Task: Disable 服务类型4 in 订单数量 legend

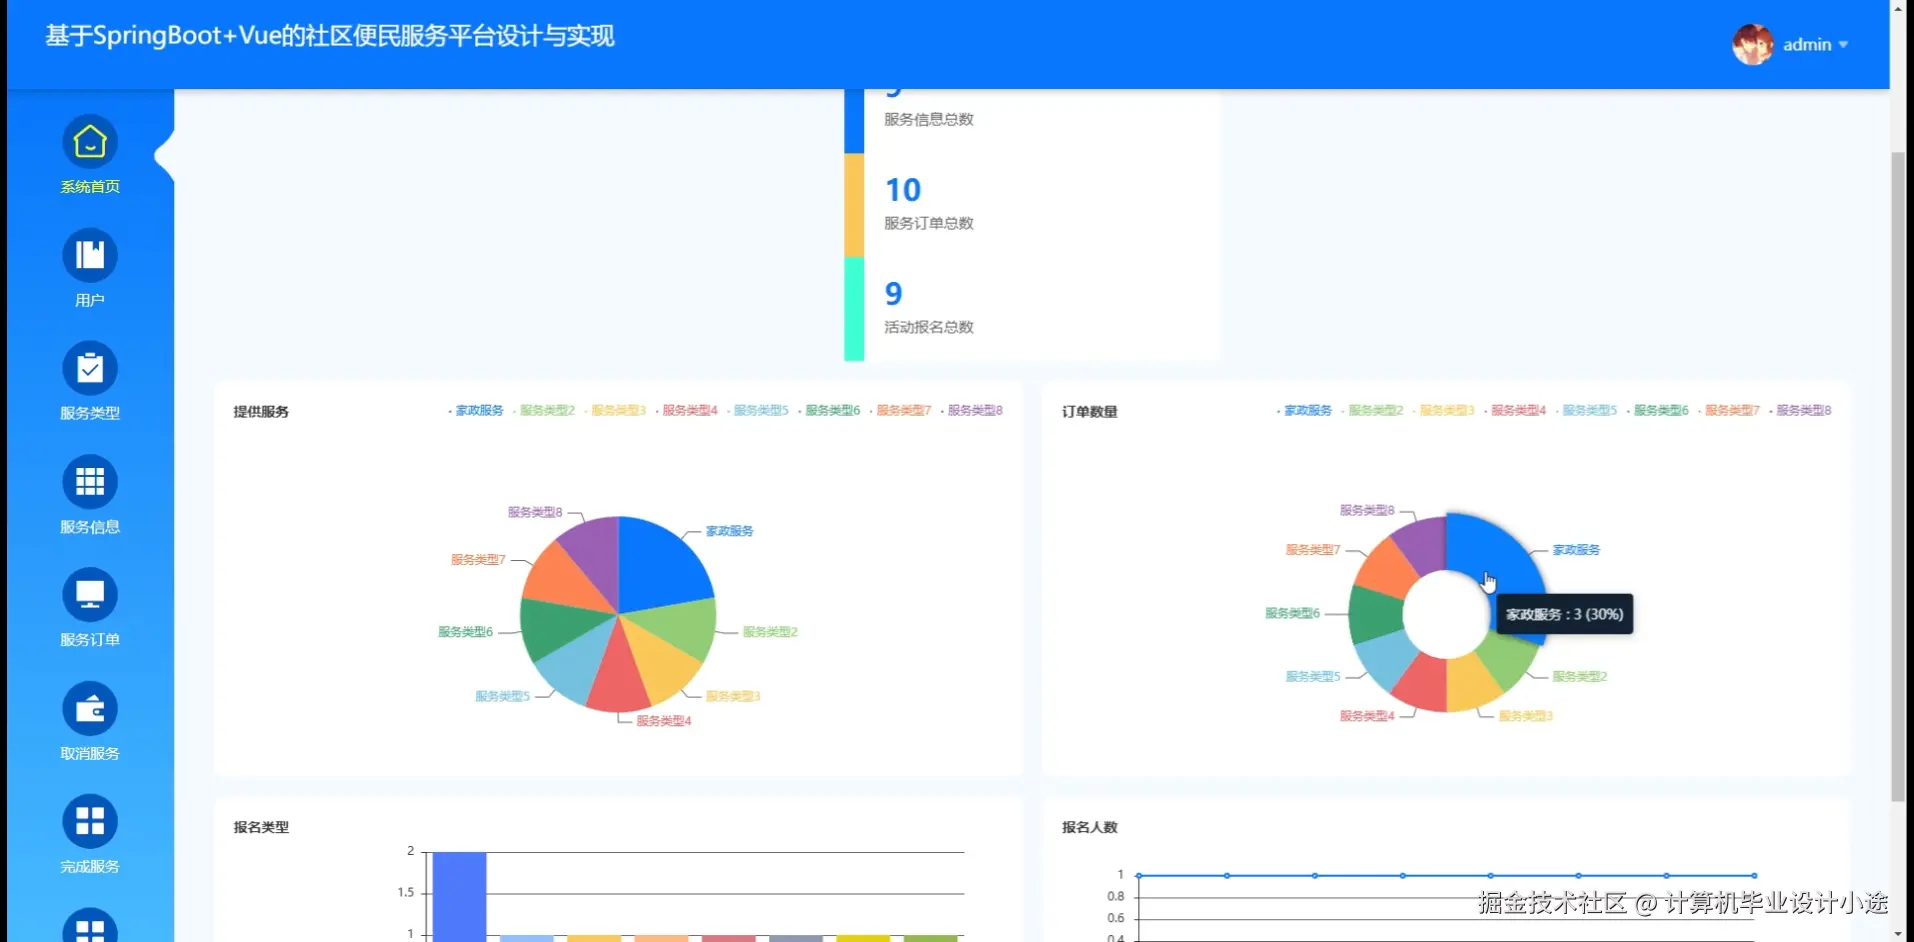Action: click(x=1515, y=410)
